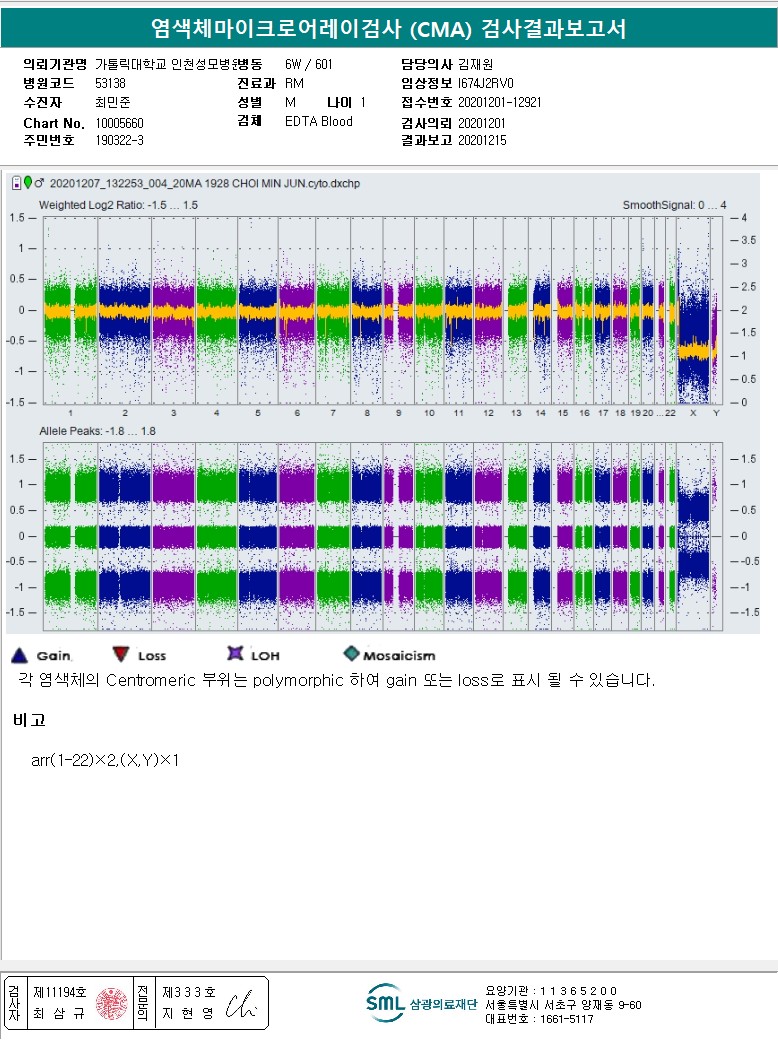Click result report date 20201215
This screenshot has height=1040, width=778.
click(482, 141)
